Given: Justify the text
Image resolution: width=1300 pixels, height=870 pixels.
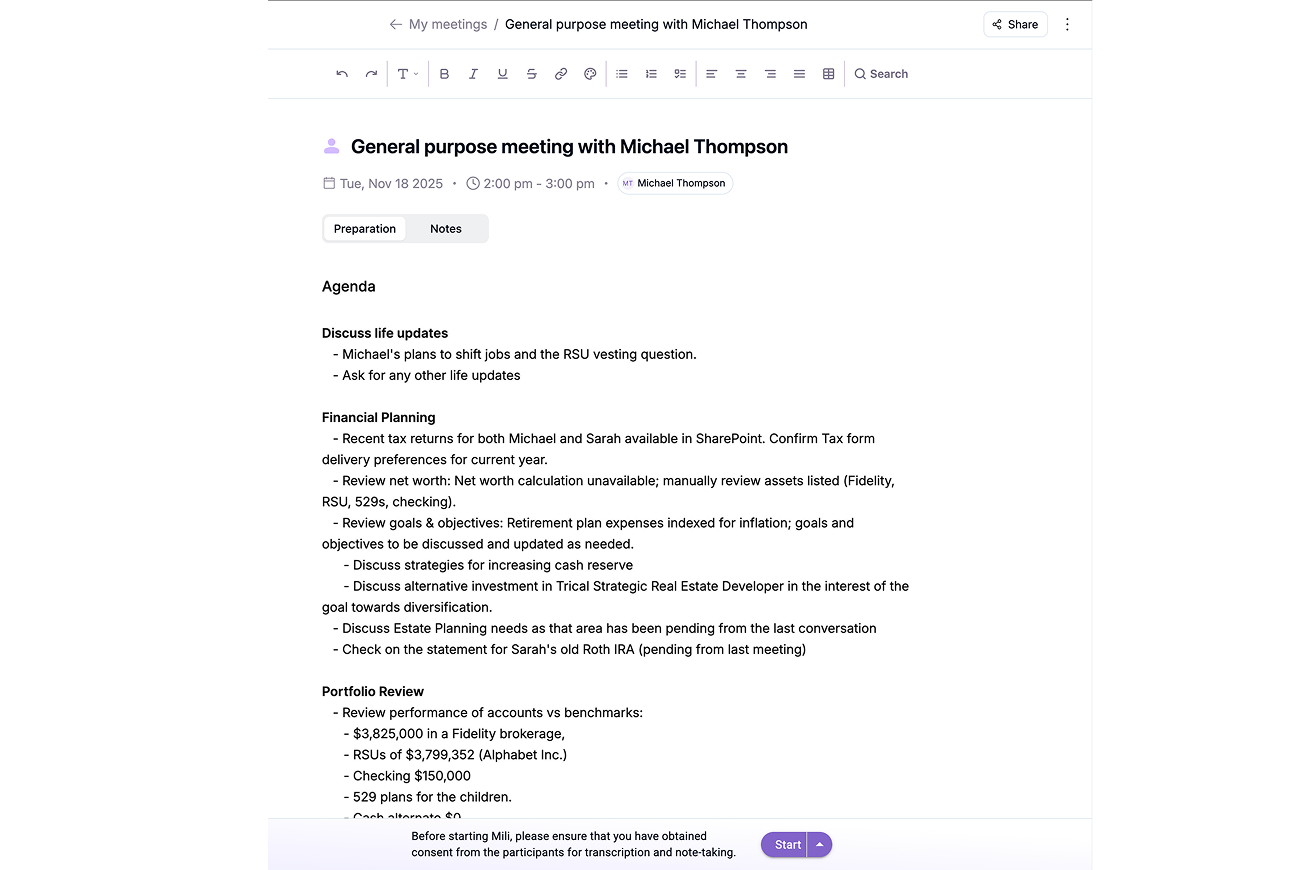Looking at the screenshot, I should coord(799,74).
